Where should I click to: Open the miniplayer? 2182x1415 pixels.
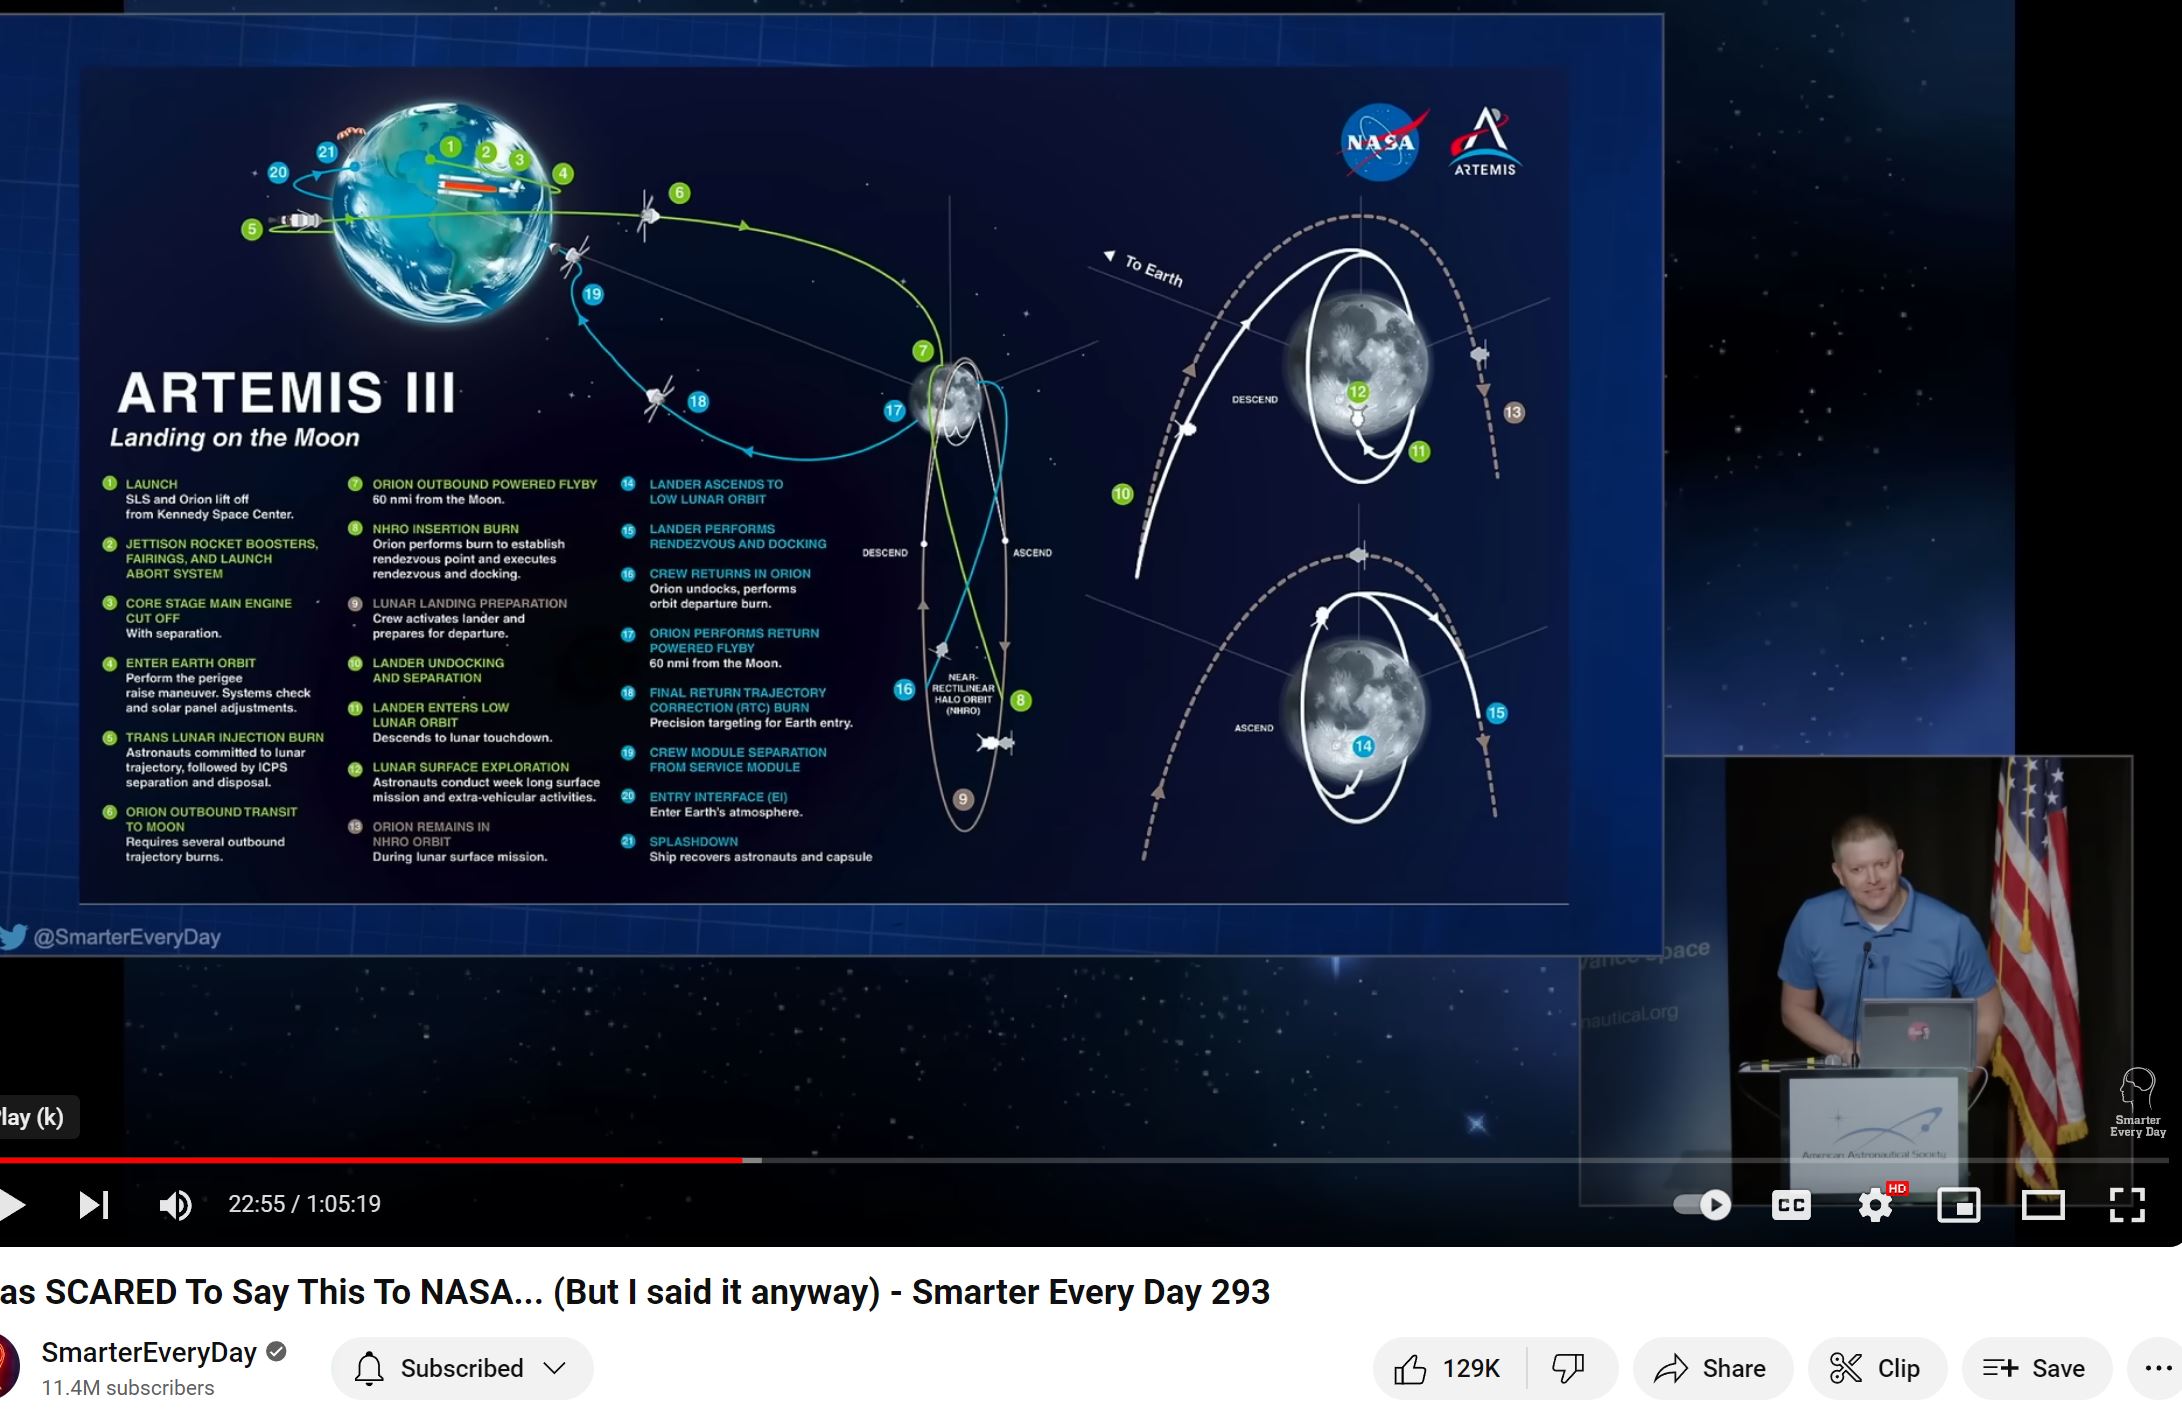1959,1205
